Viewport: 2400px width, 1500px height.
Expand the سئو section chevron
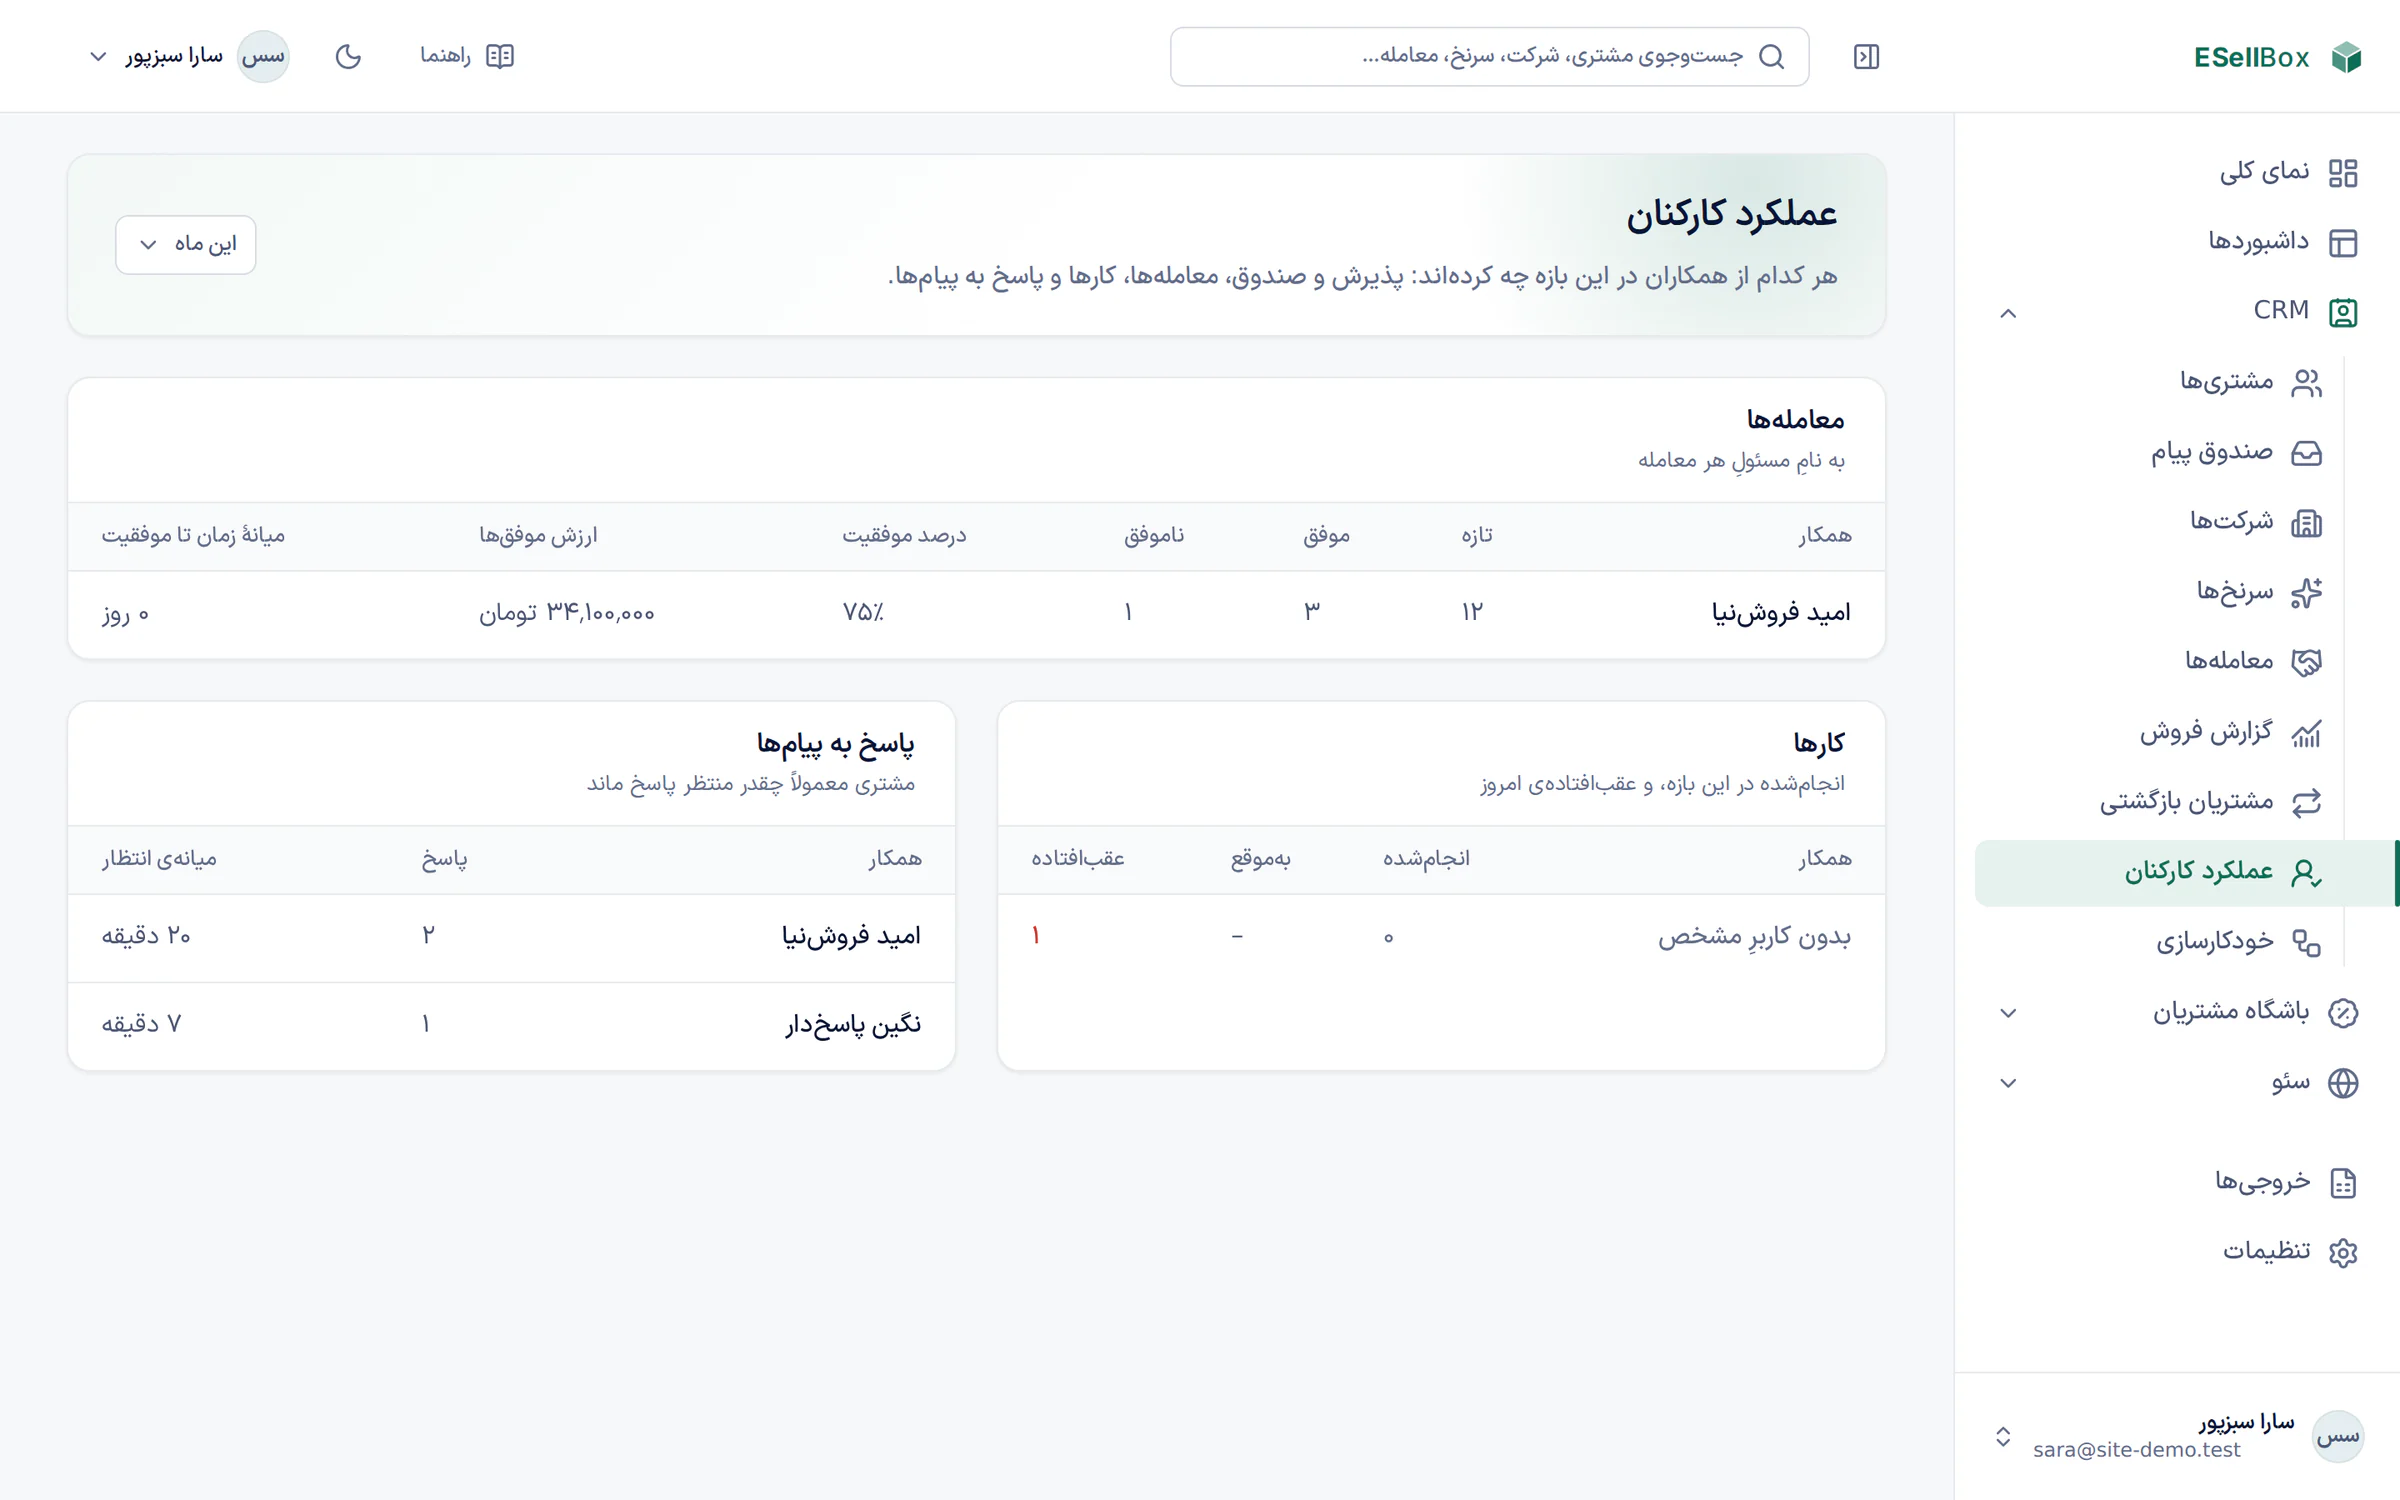coord(2008,1083)
